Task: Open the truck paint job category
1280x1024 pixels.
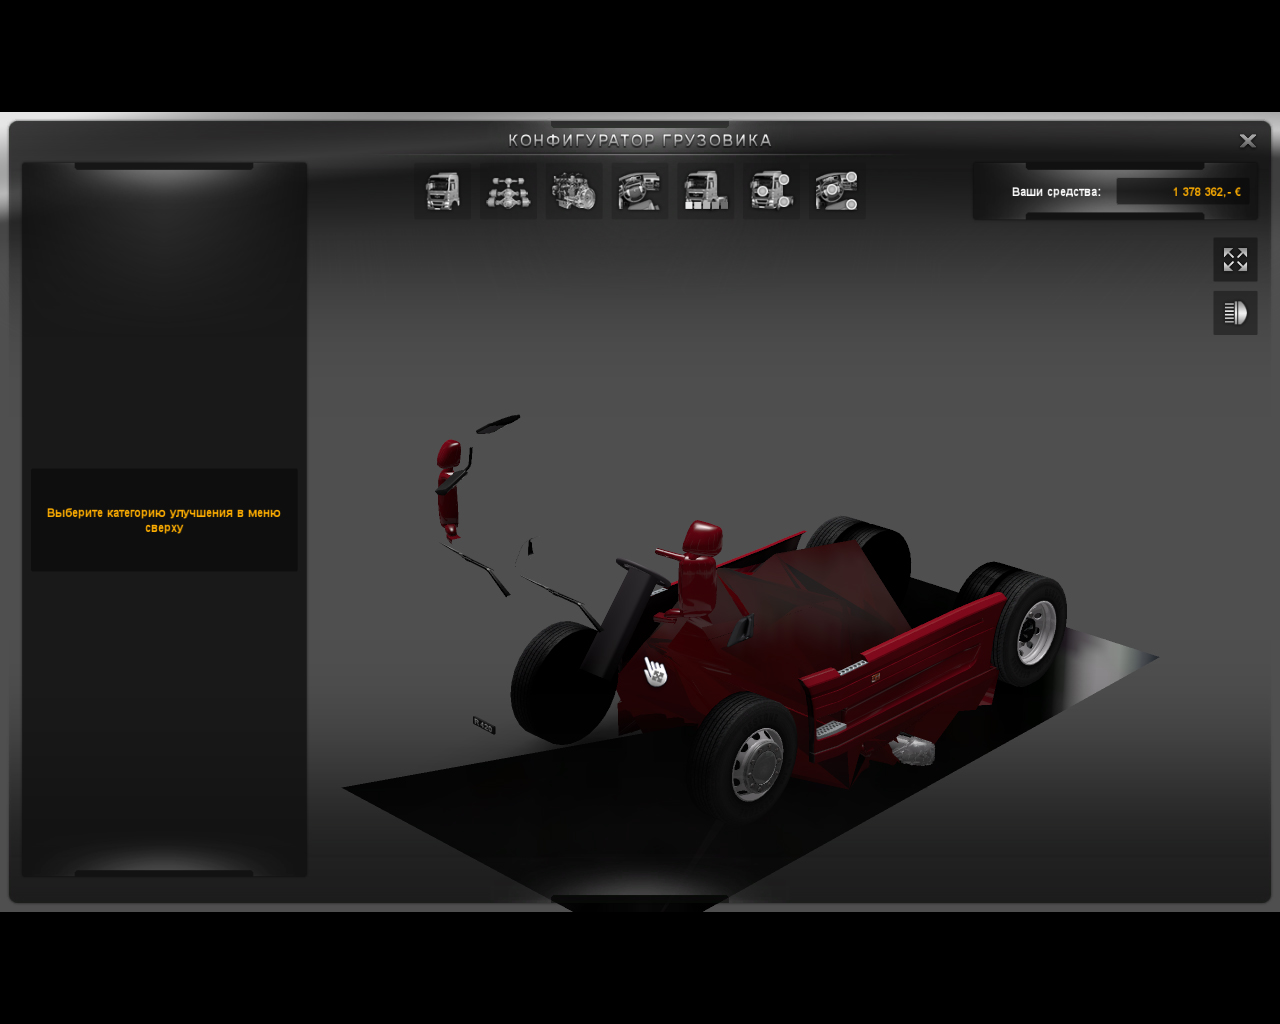Action: pyautogui.click(x=705, y=191)
